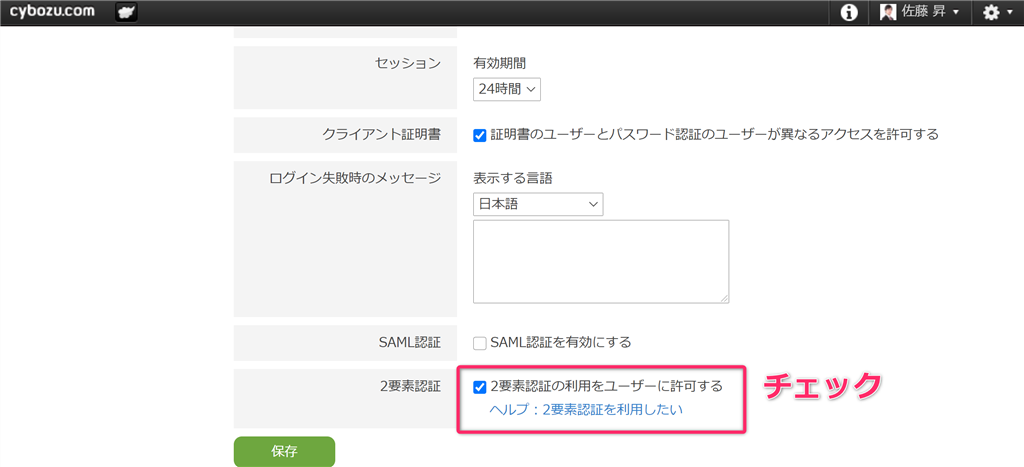Open the information icon in header
Screen dimensions: 1024x467
pos(848,12)
